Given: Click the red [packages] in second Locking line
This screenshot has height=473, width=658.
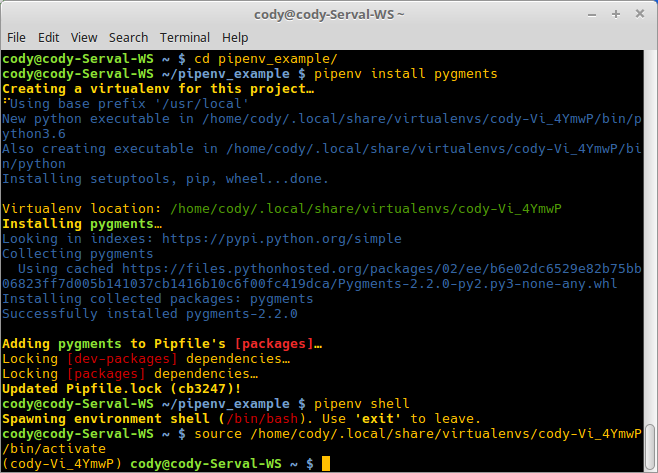Looking at the screenshot, I should 106,374.
